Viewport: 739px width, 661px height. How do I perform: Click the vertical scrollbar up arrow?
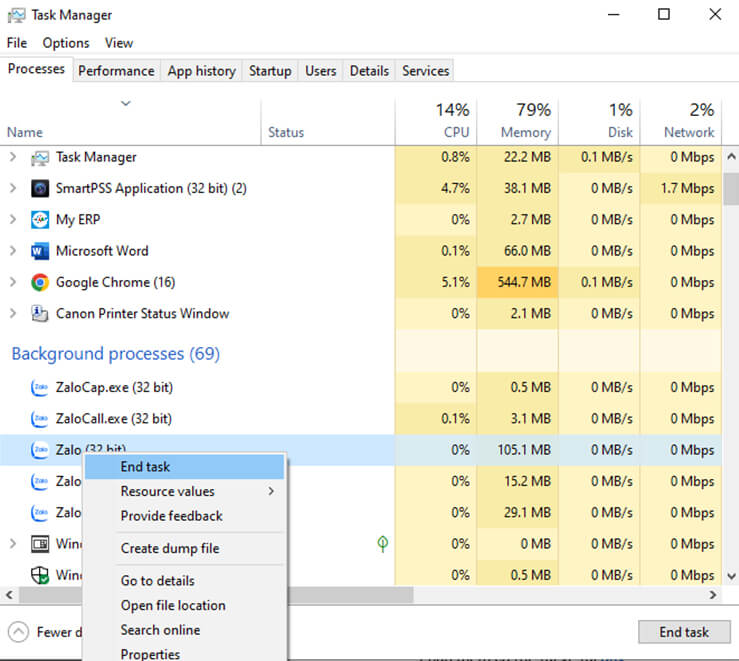731,156
